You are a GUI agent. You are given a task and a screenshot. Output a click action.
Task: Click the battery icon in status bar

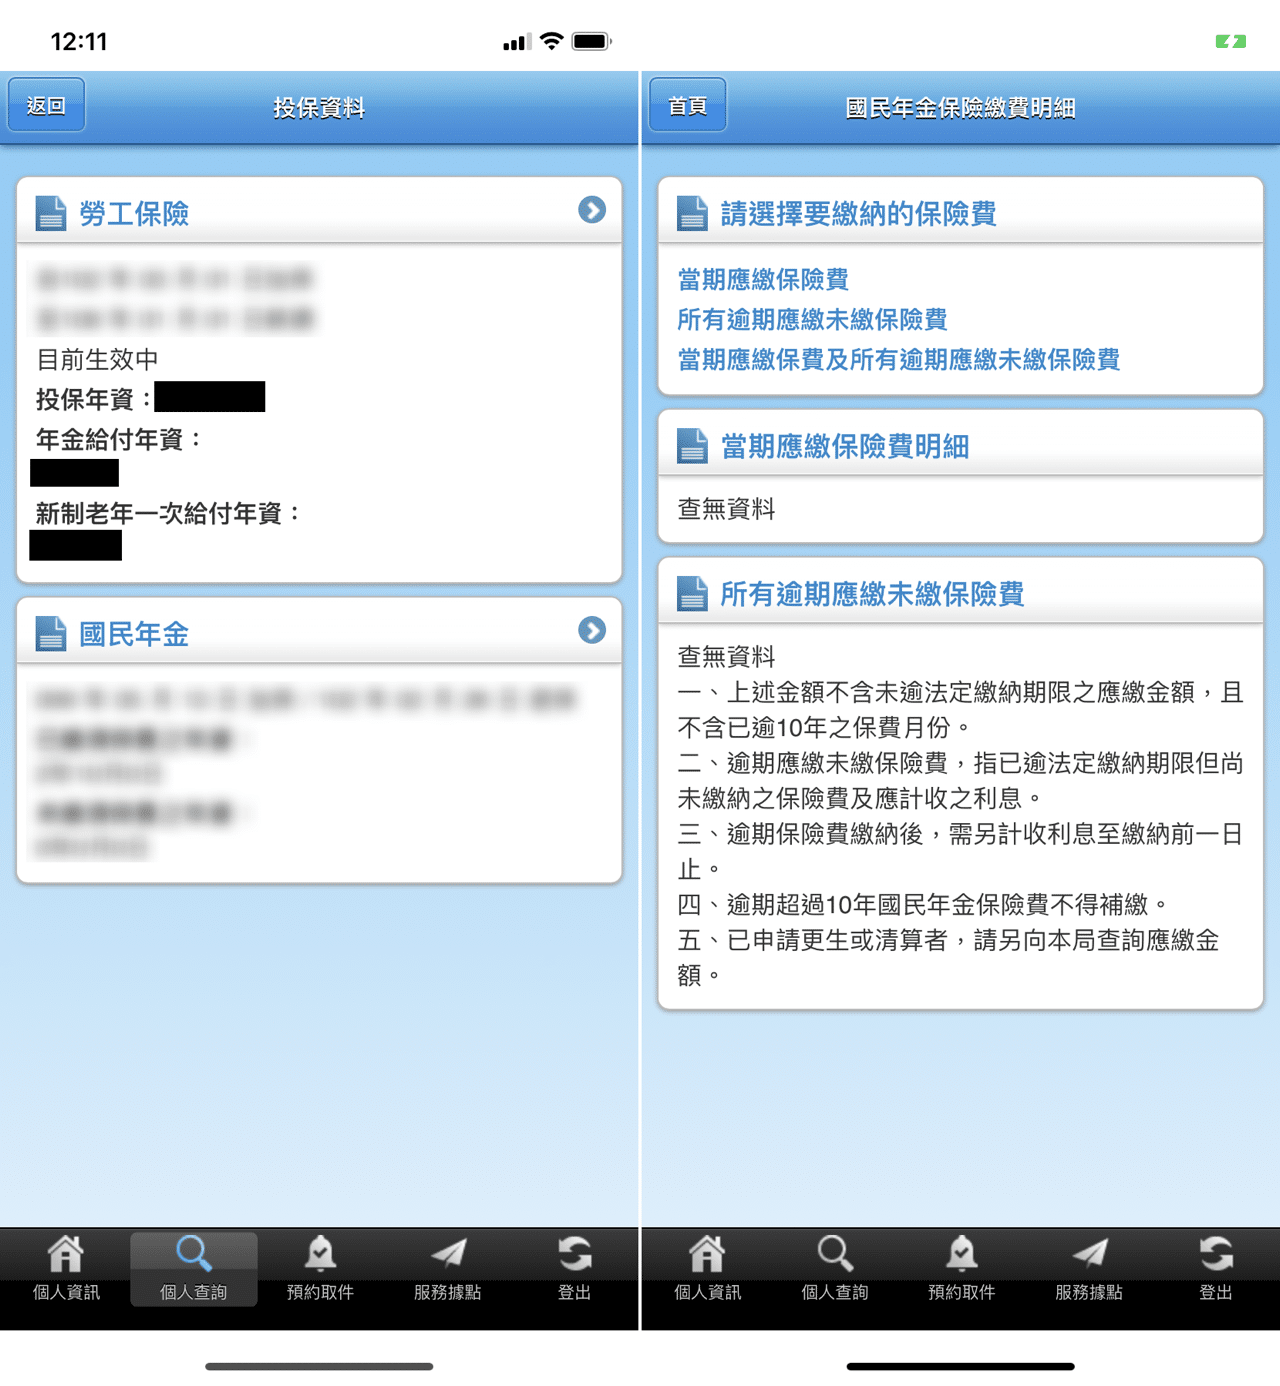[591, 41]
